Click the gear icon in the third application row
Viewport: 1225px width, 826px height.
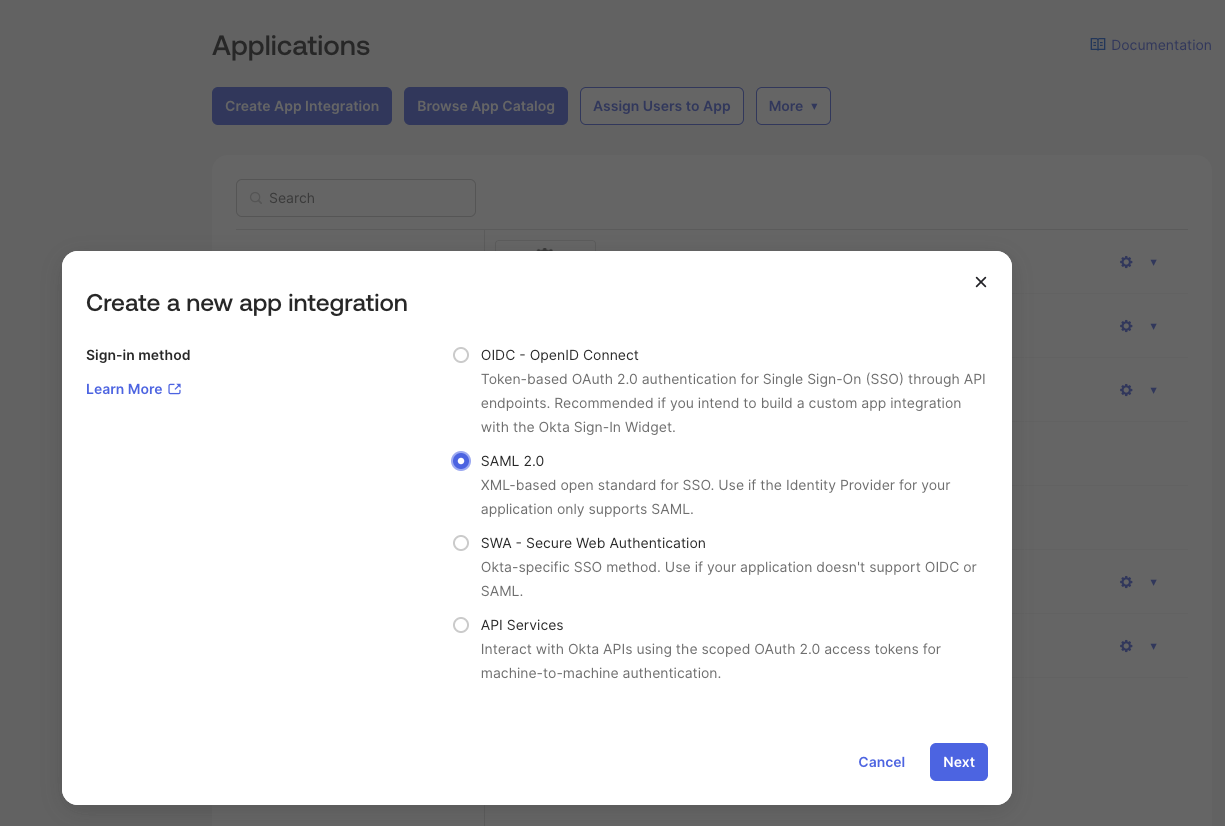point(1126,390)
